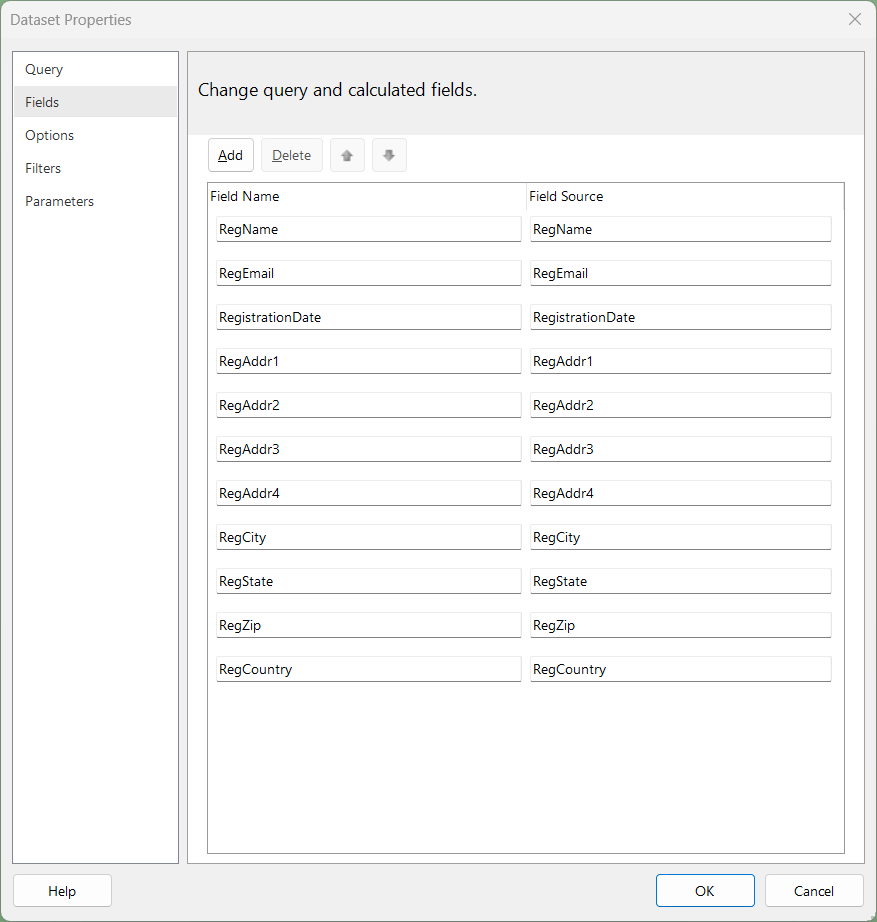The width and height of the screenshot is (877, 922).
Task: Close the Dataset Properties dialog
Action: click(x=855, y=19)
